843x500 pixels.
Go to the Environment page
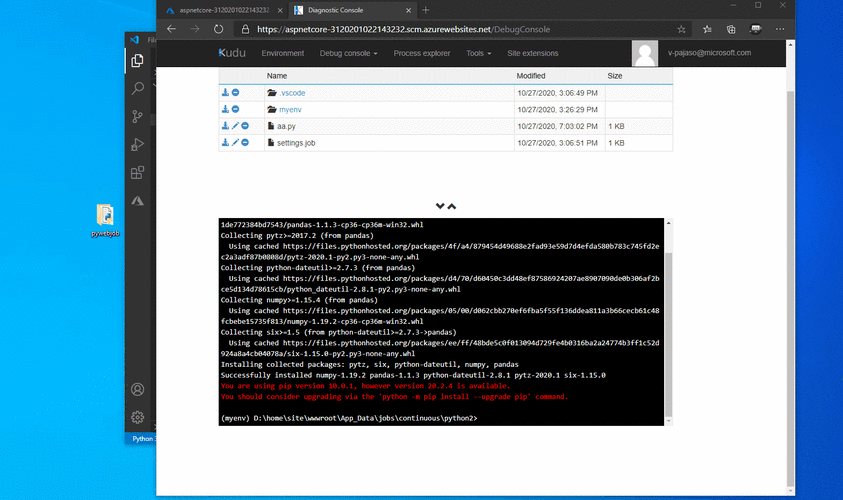pyautogui.click(x=285, y=53)
